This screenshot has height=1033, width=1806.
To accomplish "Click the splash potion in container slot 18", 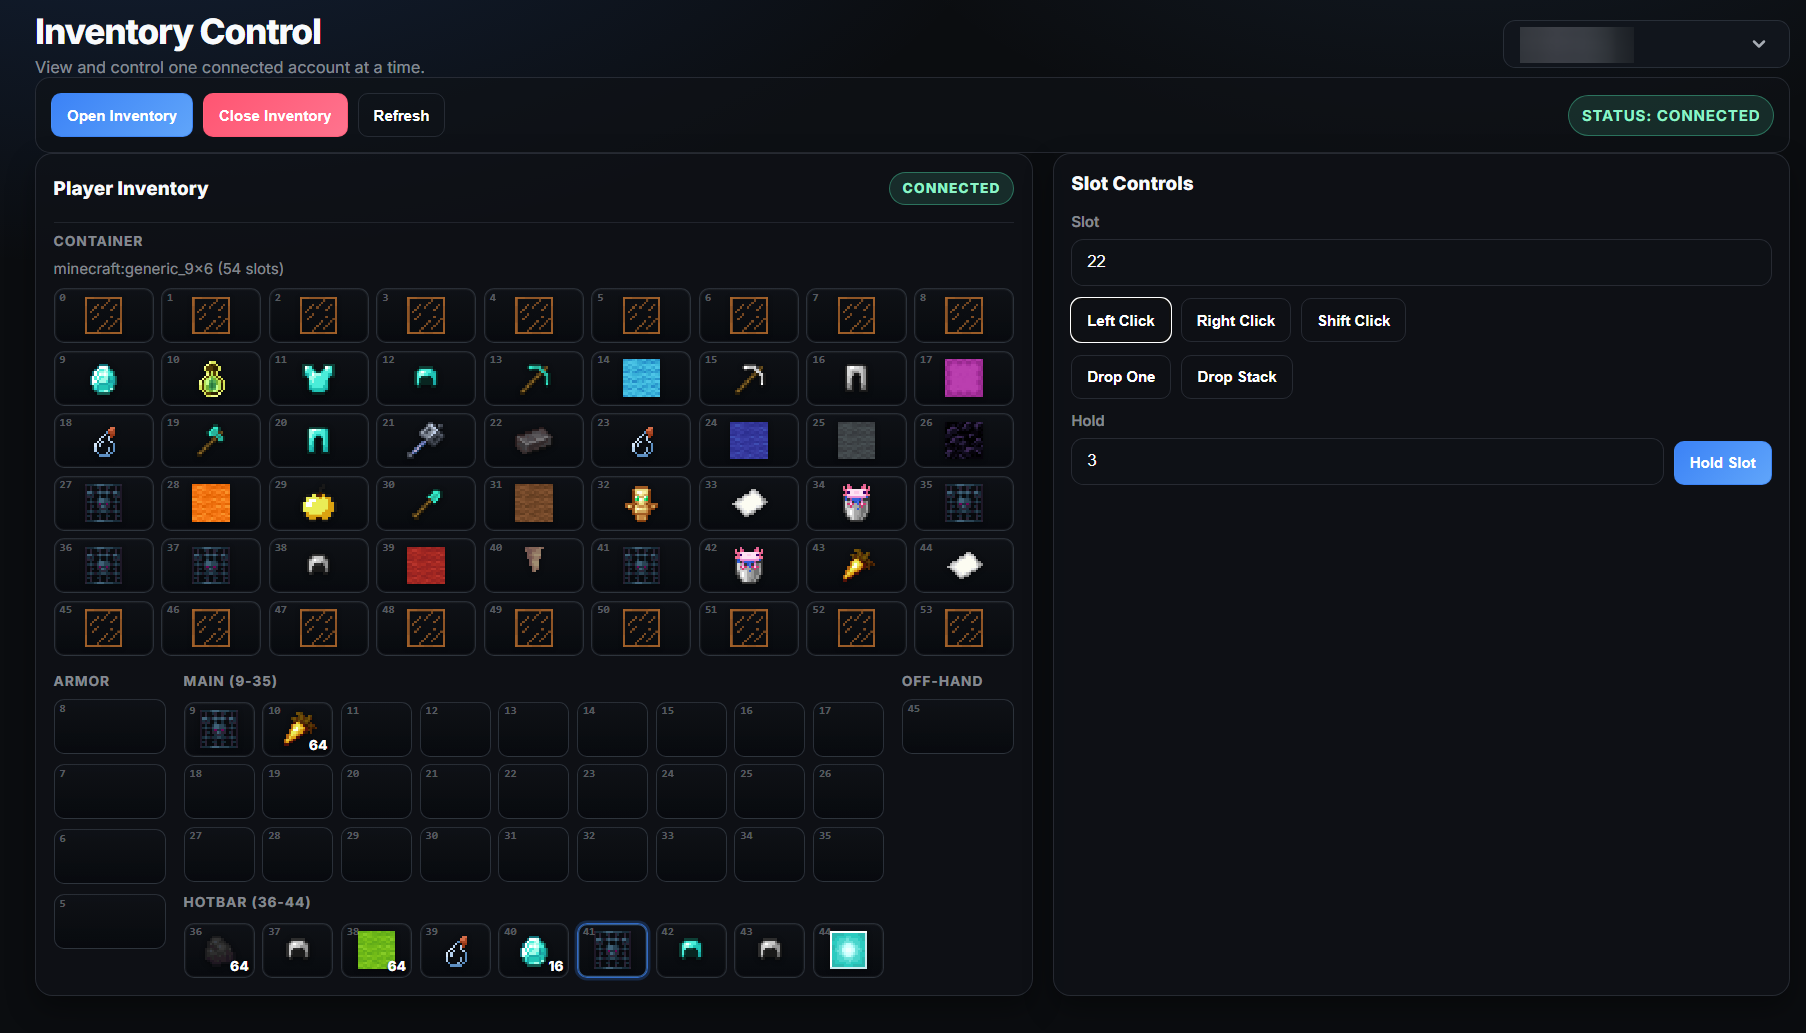I will coord(104,441).
